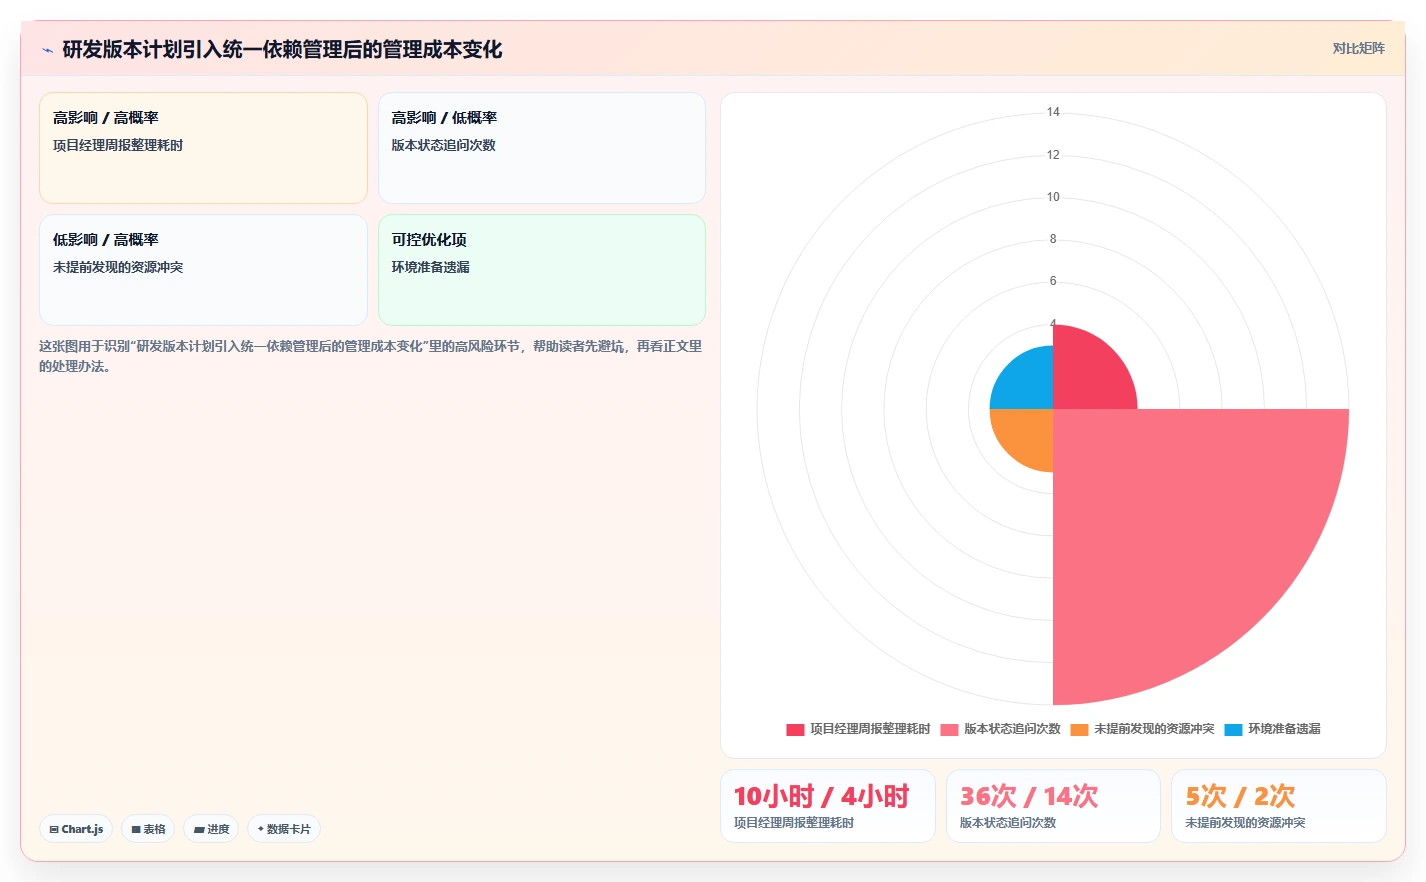Click the description paragraph starting 这张图用于识别
1426x882 pixels.
coord(370,356)
